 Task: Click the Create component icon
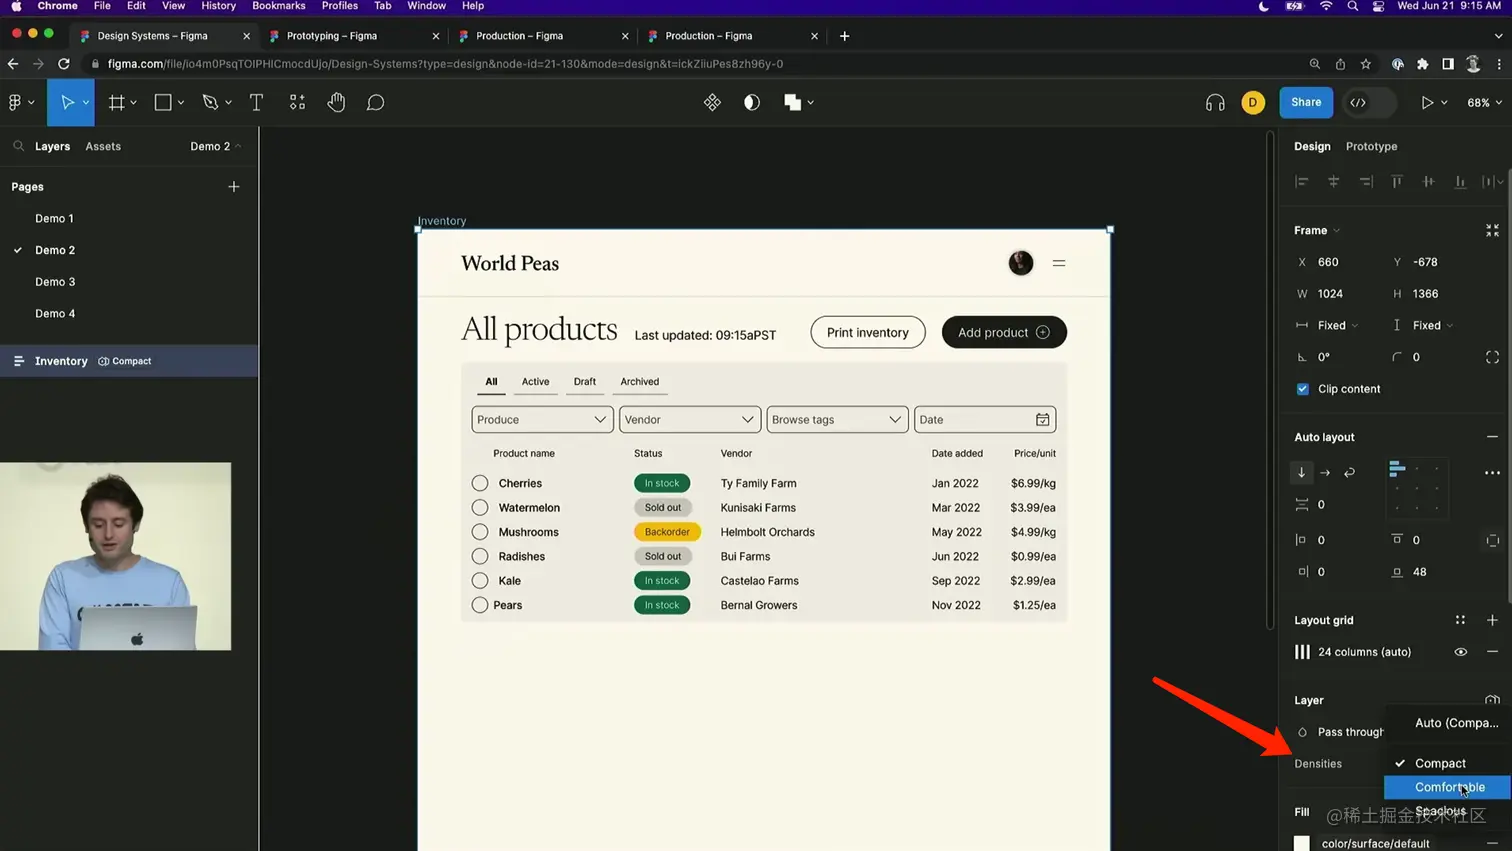pos(712,102)
